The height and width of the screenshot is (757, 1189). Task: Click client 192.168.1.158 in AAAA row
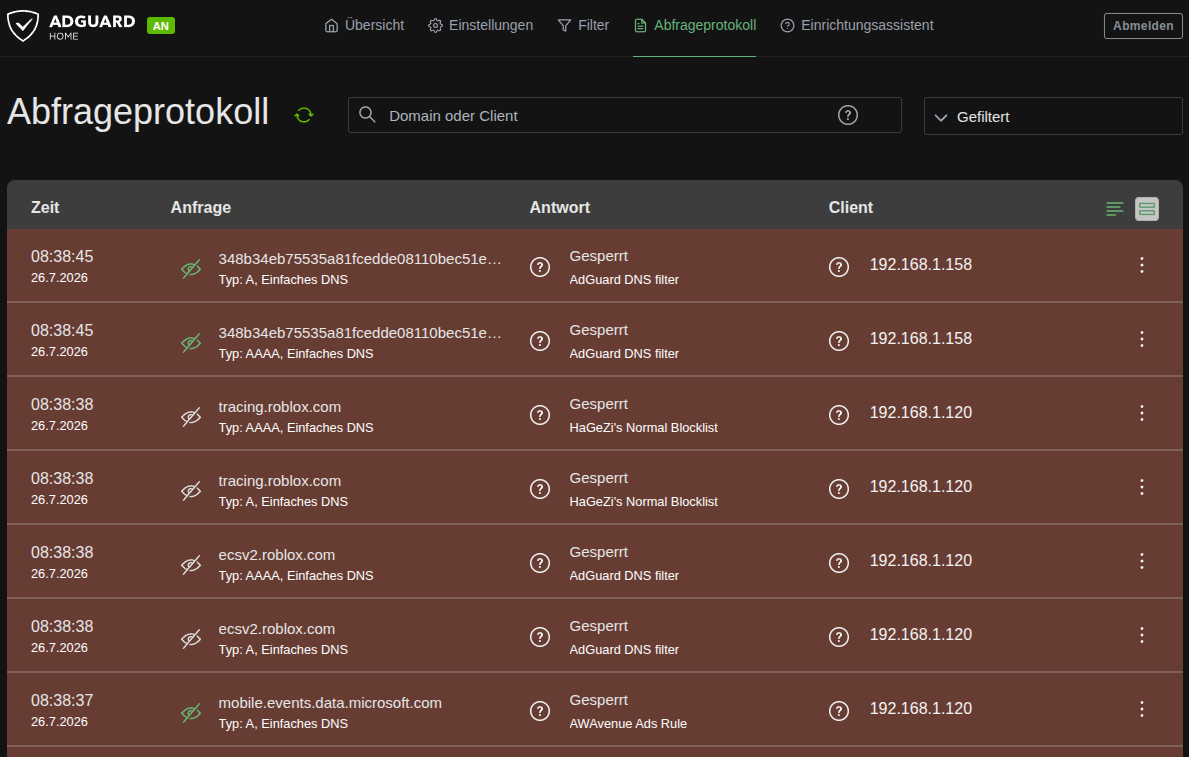click(x=921, y=338)
